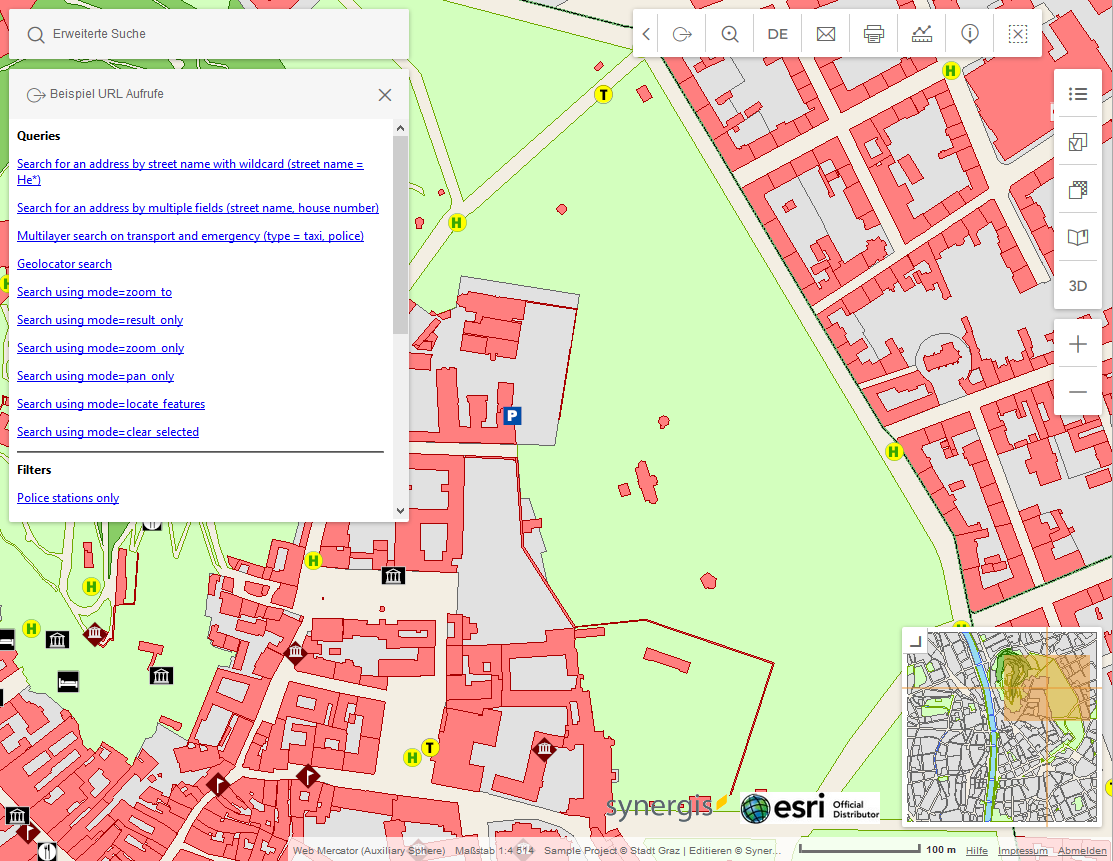1113x861 pixels.
Task: Open the bookmarks book icon
Action: tap(1078, 238)
